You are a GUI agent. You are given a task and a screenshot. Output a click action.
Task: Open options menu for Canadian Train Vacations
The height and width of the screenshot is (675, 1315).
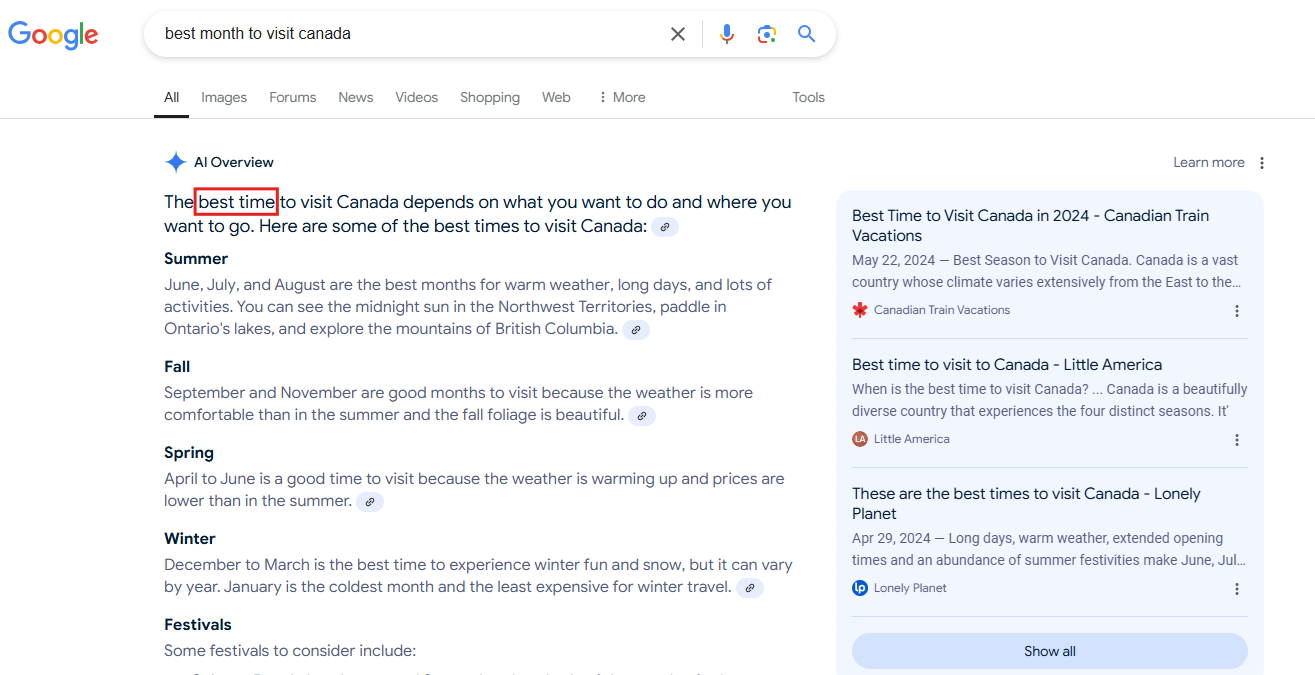(x=1237, y=311)
